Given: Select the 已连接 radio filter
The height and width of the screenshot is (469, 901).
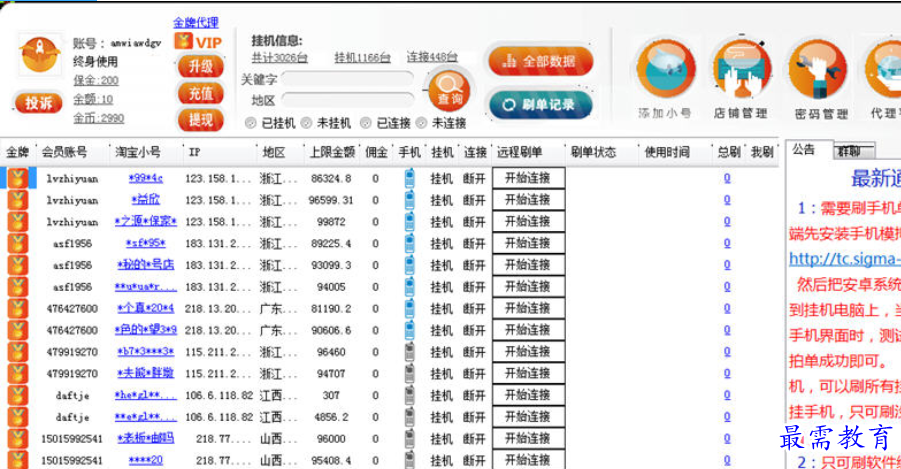Looking at the screenshot, I should point(365,123).
